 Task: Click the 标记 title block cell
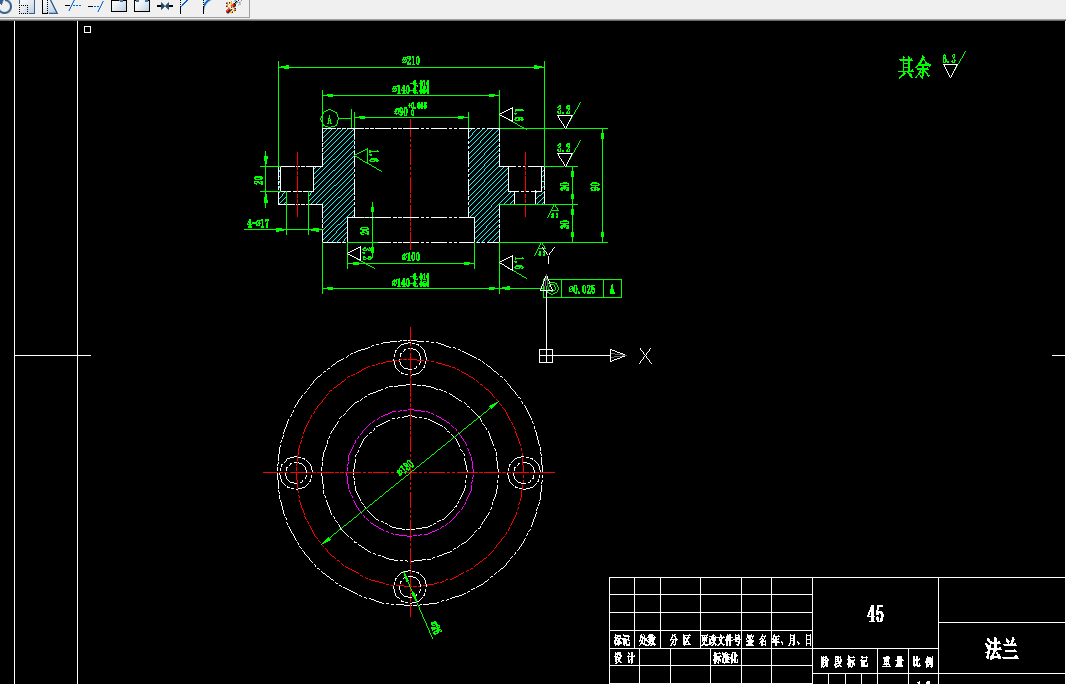(622, 640)
